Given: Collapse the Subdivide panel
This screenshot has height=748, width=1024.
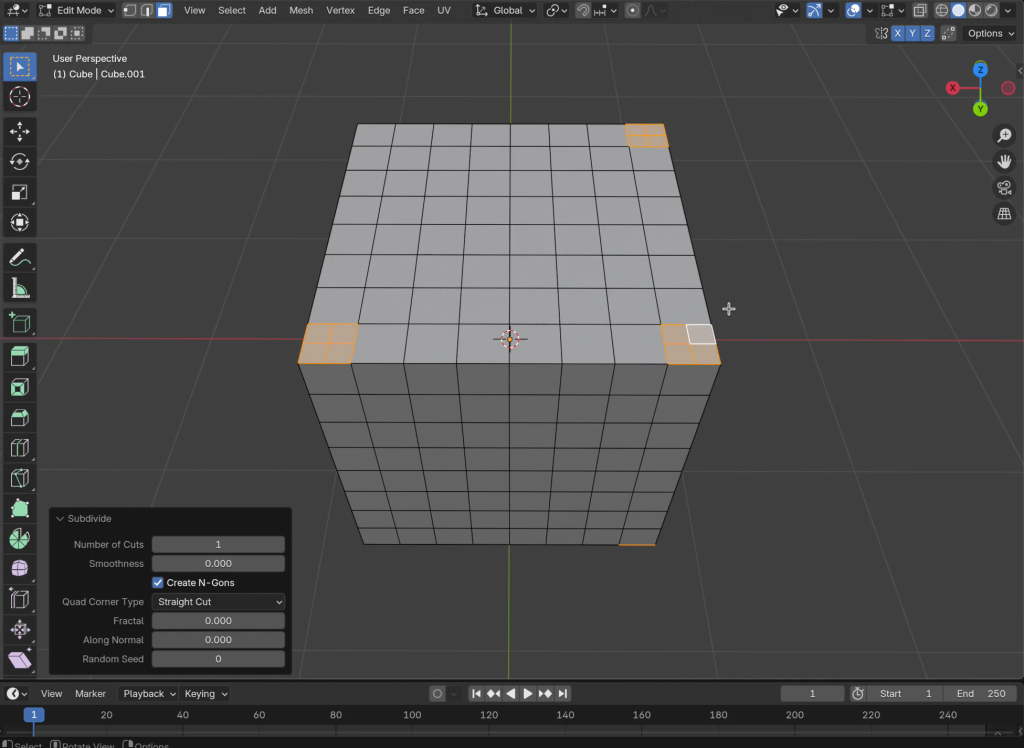Looking at the screenshot, I should (60, 519).
